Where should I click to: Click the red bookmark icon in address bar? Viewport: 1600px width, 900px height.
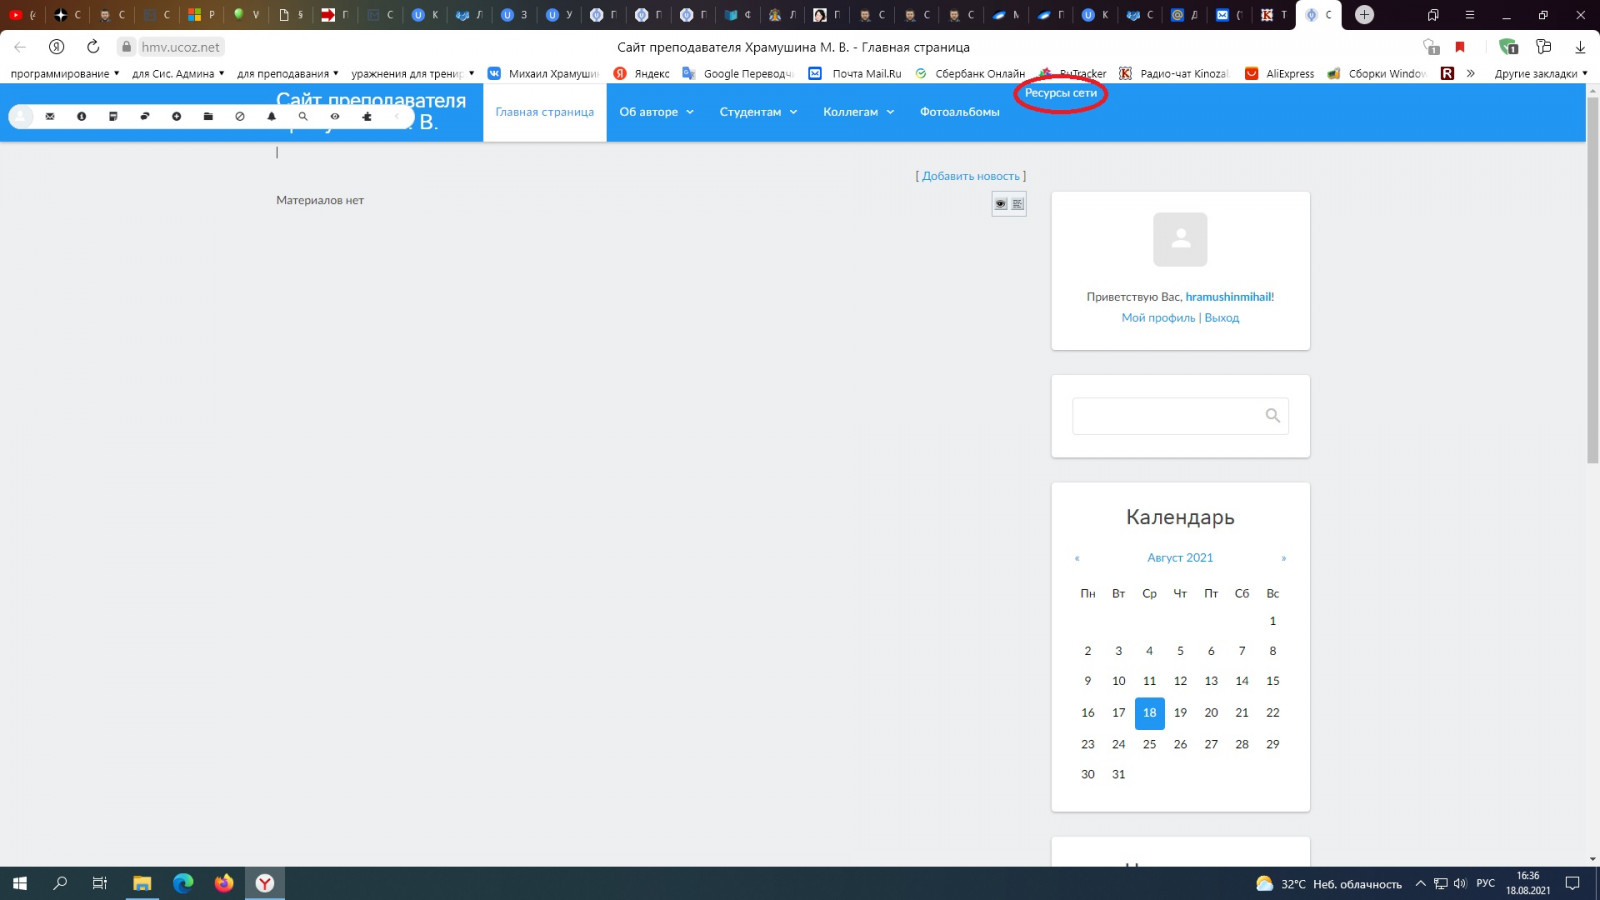[1460, 47]
